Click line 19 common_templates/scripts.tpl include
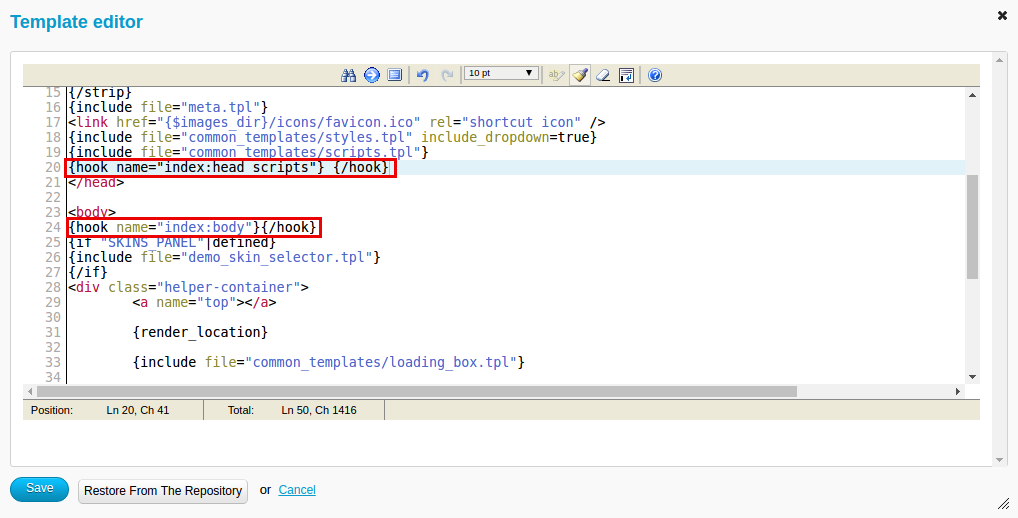 (249, 152)
